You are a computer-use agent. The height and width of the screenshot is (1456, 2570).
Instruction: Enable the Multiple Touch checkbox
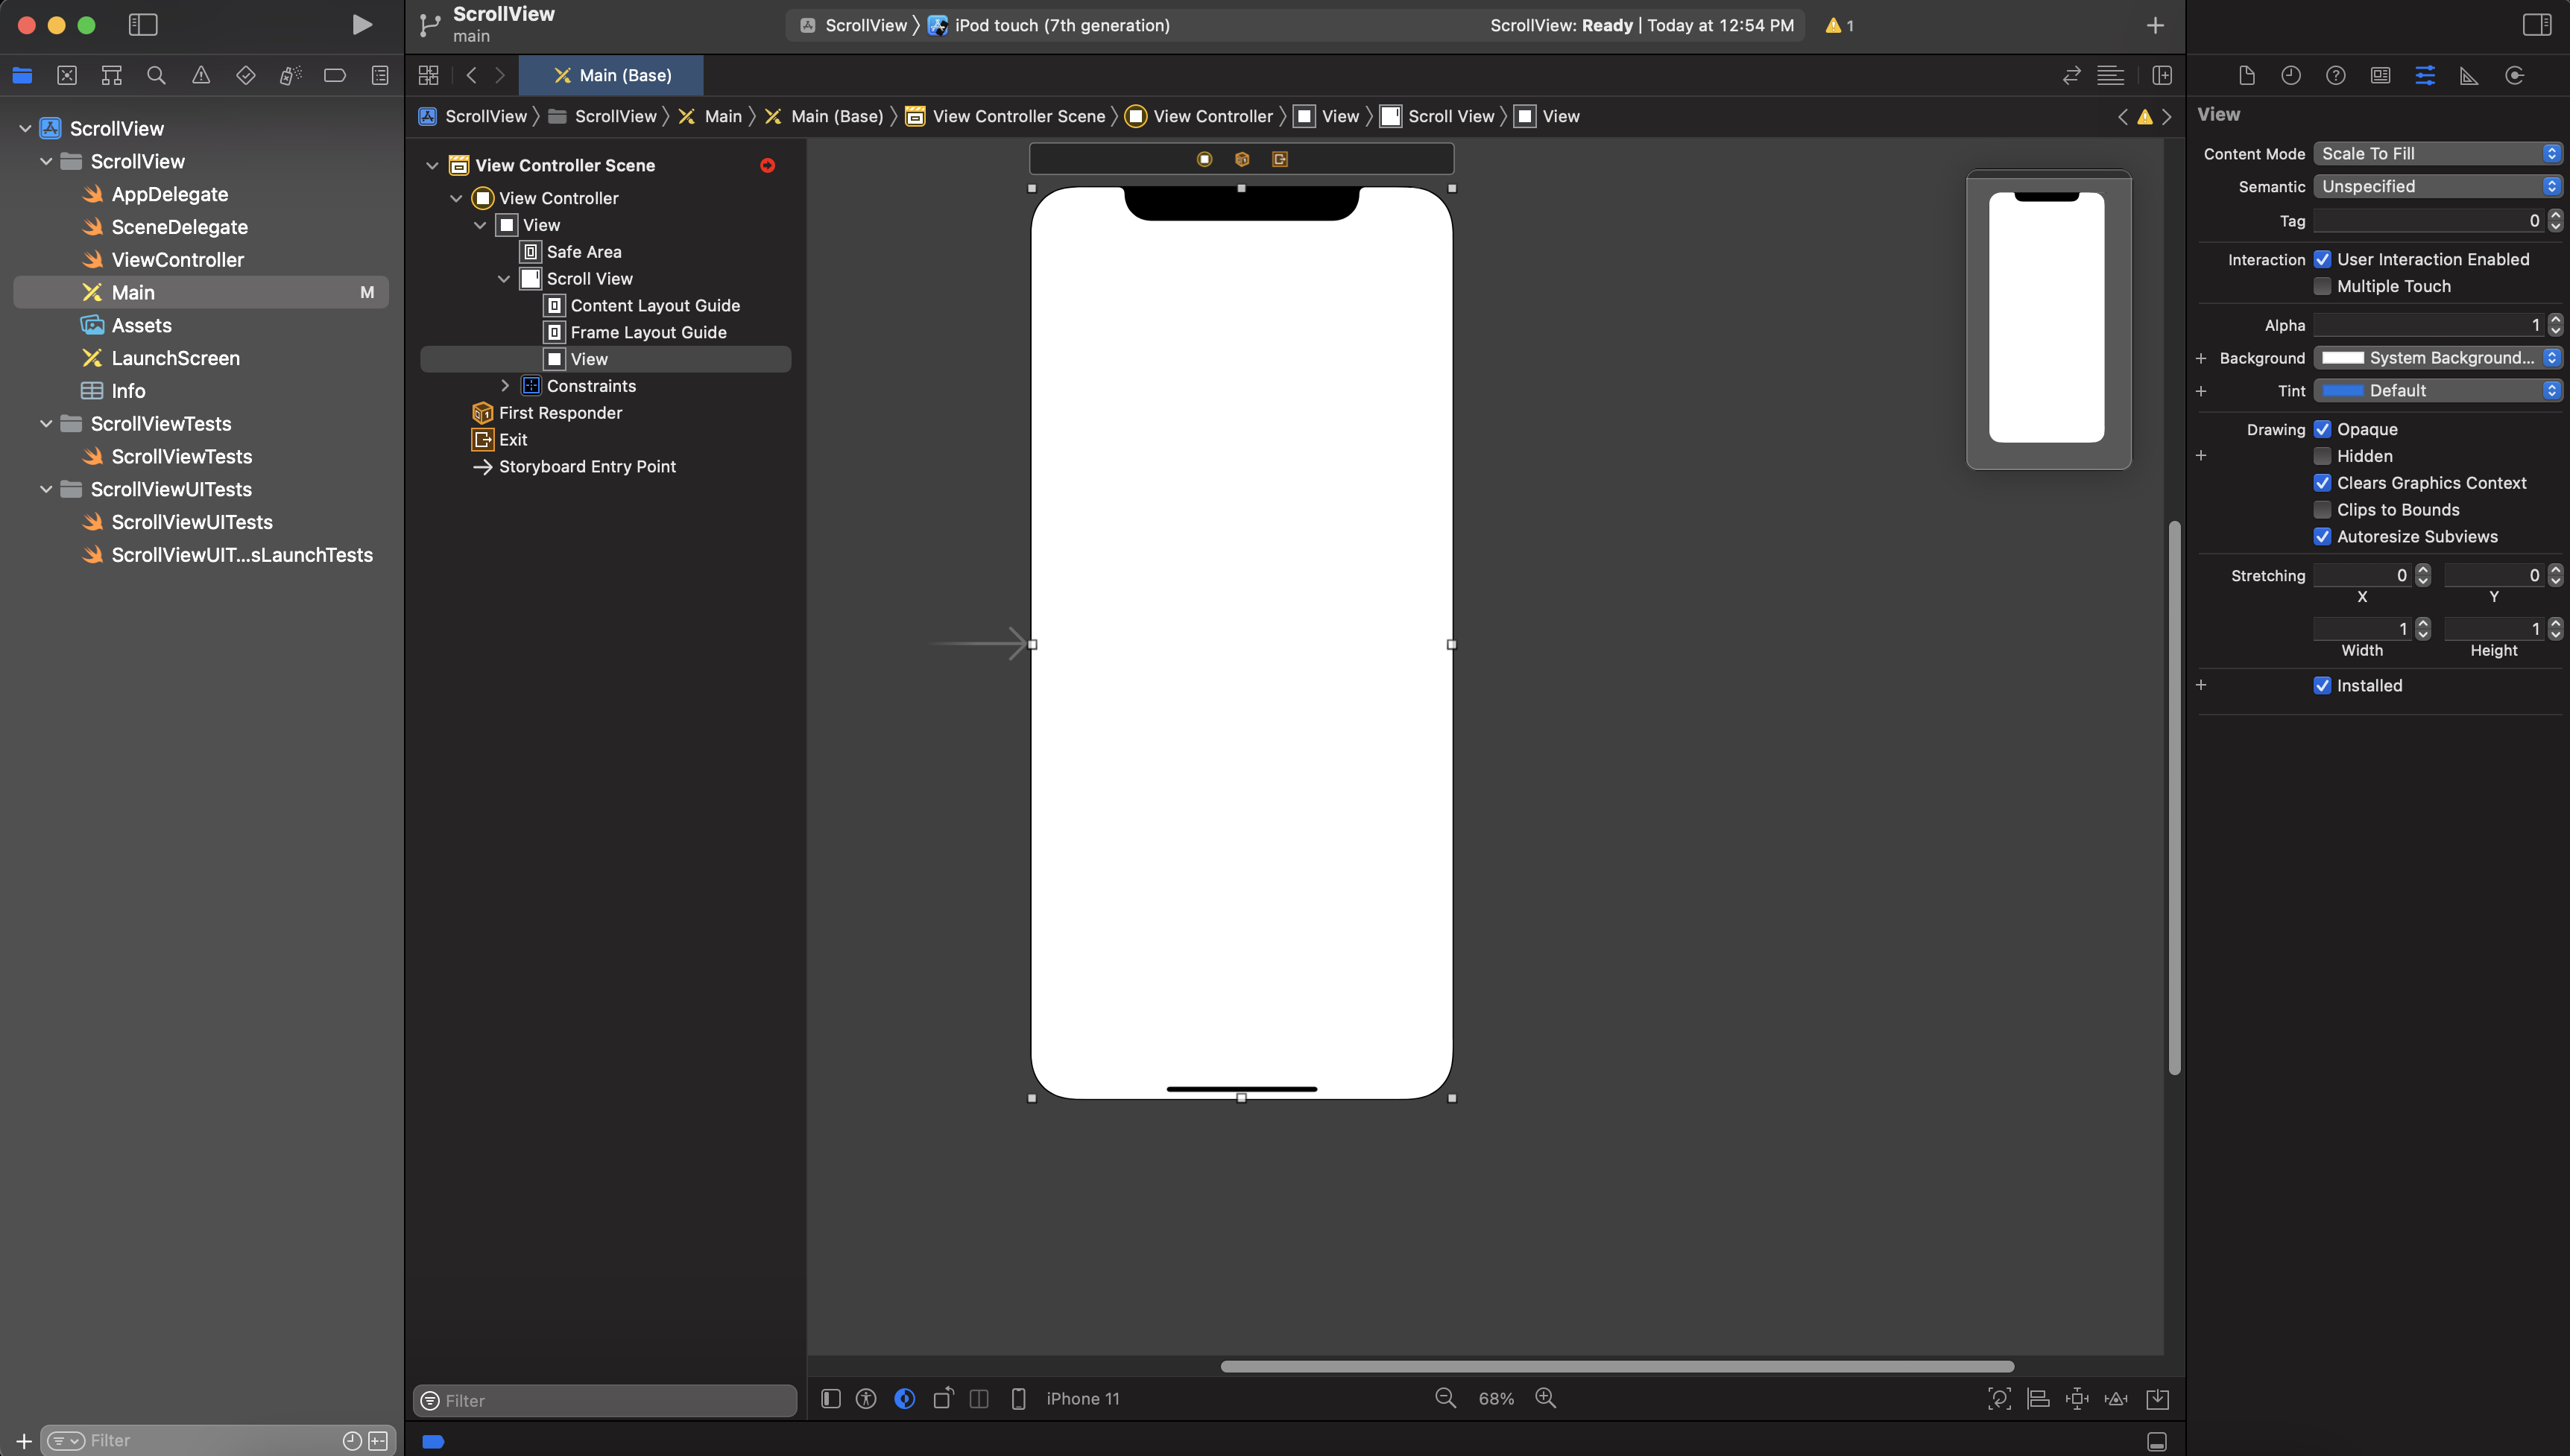[x=2322, y=287]
